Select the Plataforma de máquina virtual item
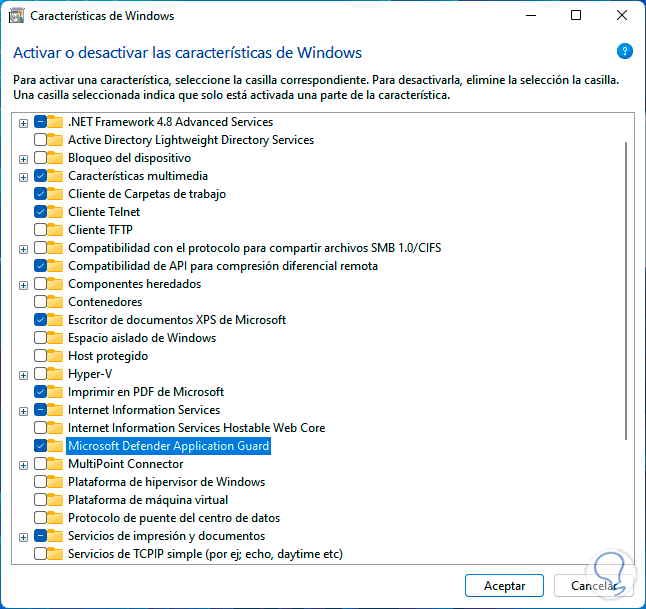Screen dimensions: 646x609 point(147,500)
